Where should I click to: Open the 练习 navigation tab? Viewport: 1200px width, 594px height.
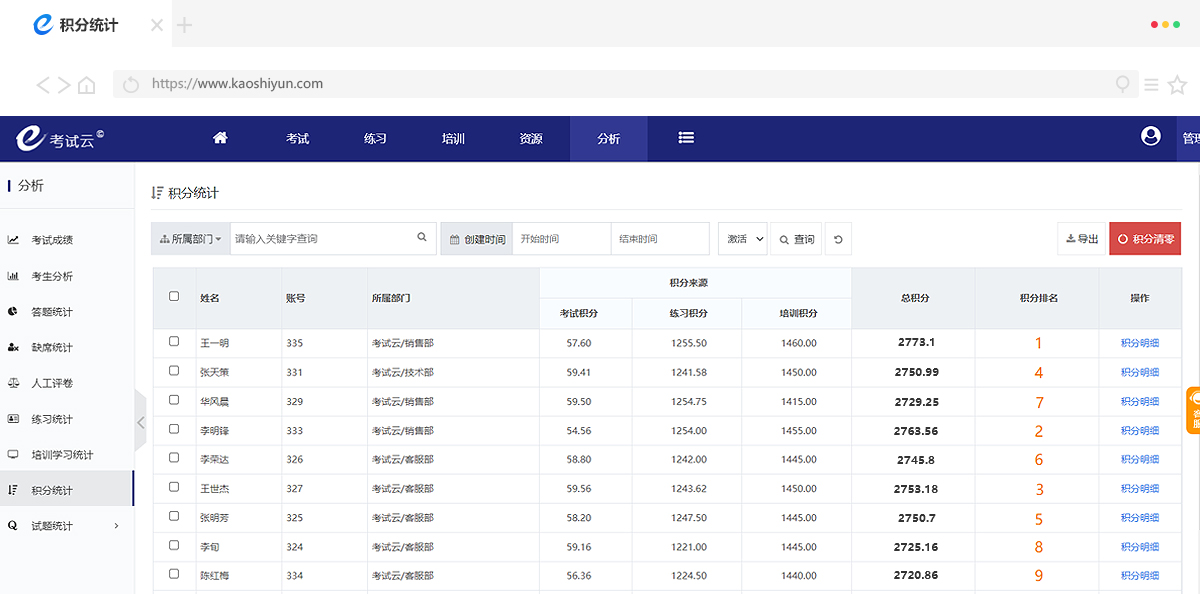tap(375, 138)
